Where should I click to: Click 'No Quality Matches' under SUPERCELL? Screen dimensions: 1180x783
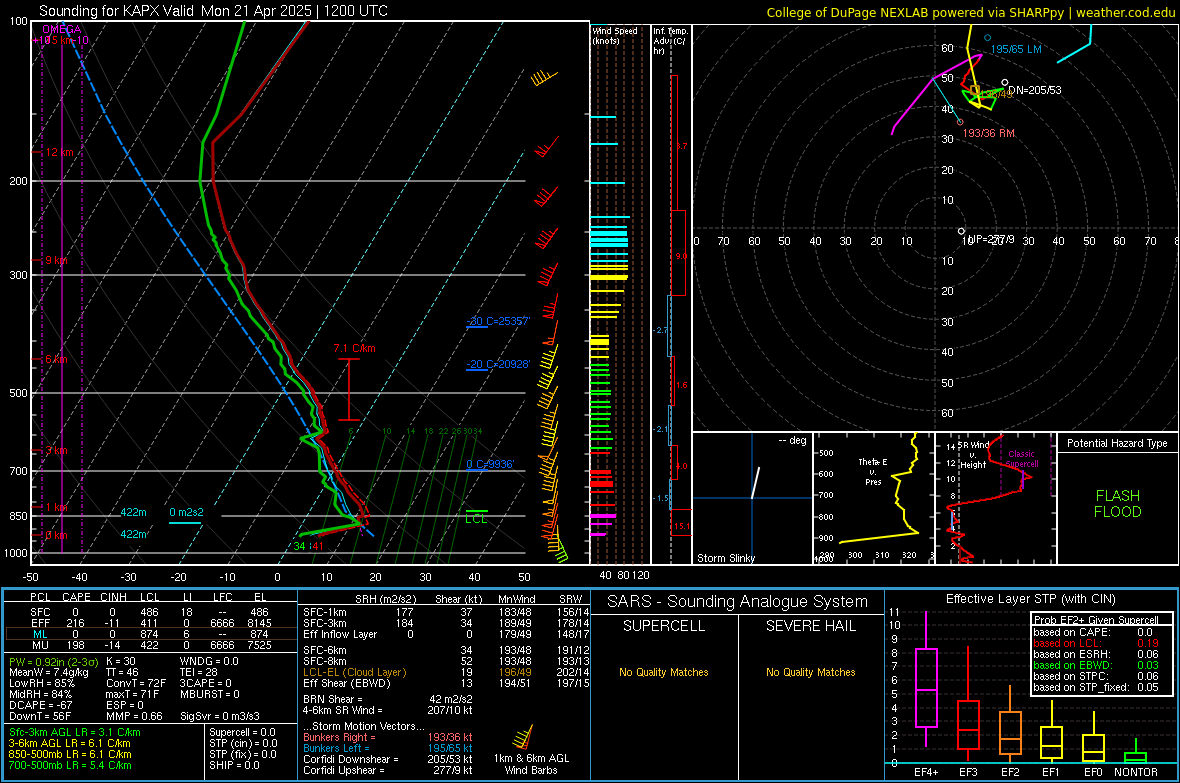[664, 672]
